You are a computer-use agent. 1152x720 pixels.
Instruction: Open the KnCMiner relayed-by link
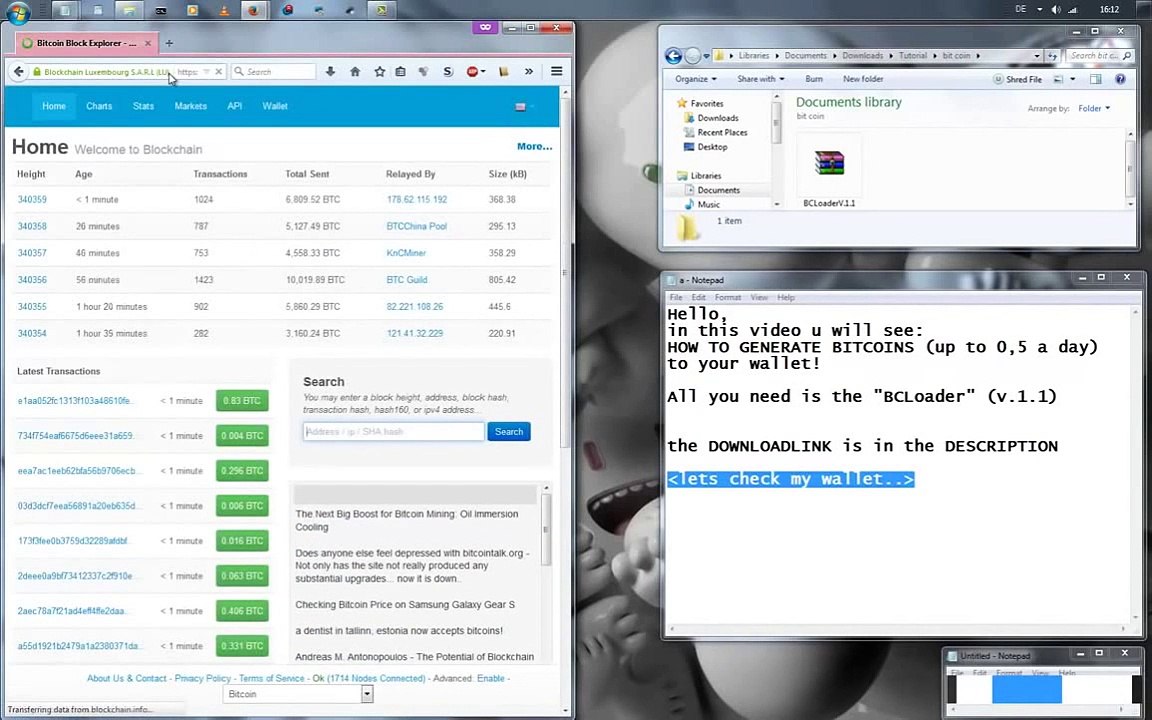tap(406, 253)
